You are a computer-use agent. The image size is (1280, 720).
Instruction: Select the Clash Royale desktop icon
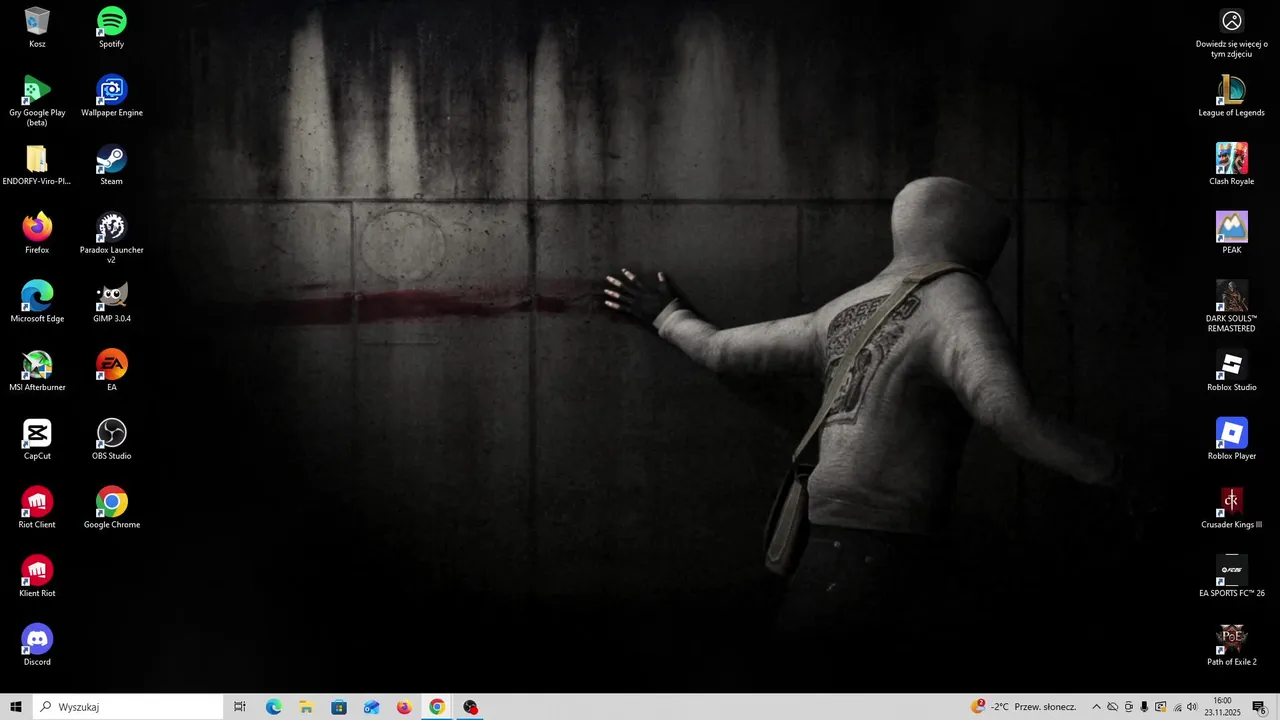pos(1232,165)
